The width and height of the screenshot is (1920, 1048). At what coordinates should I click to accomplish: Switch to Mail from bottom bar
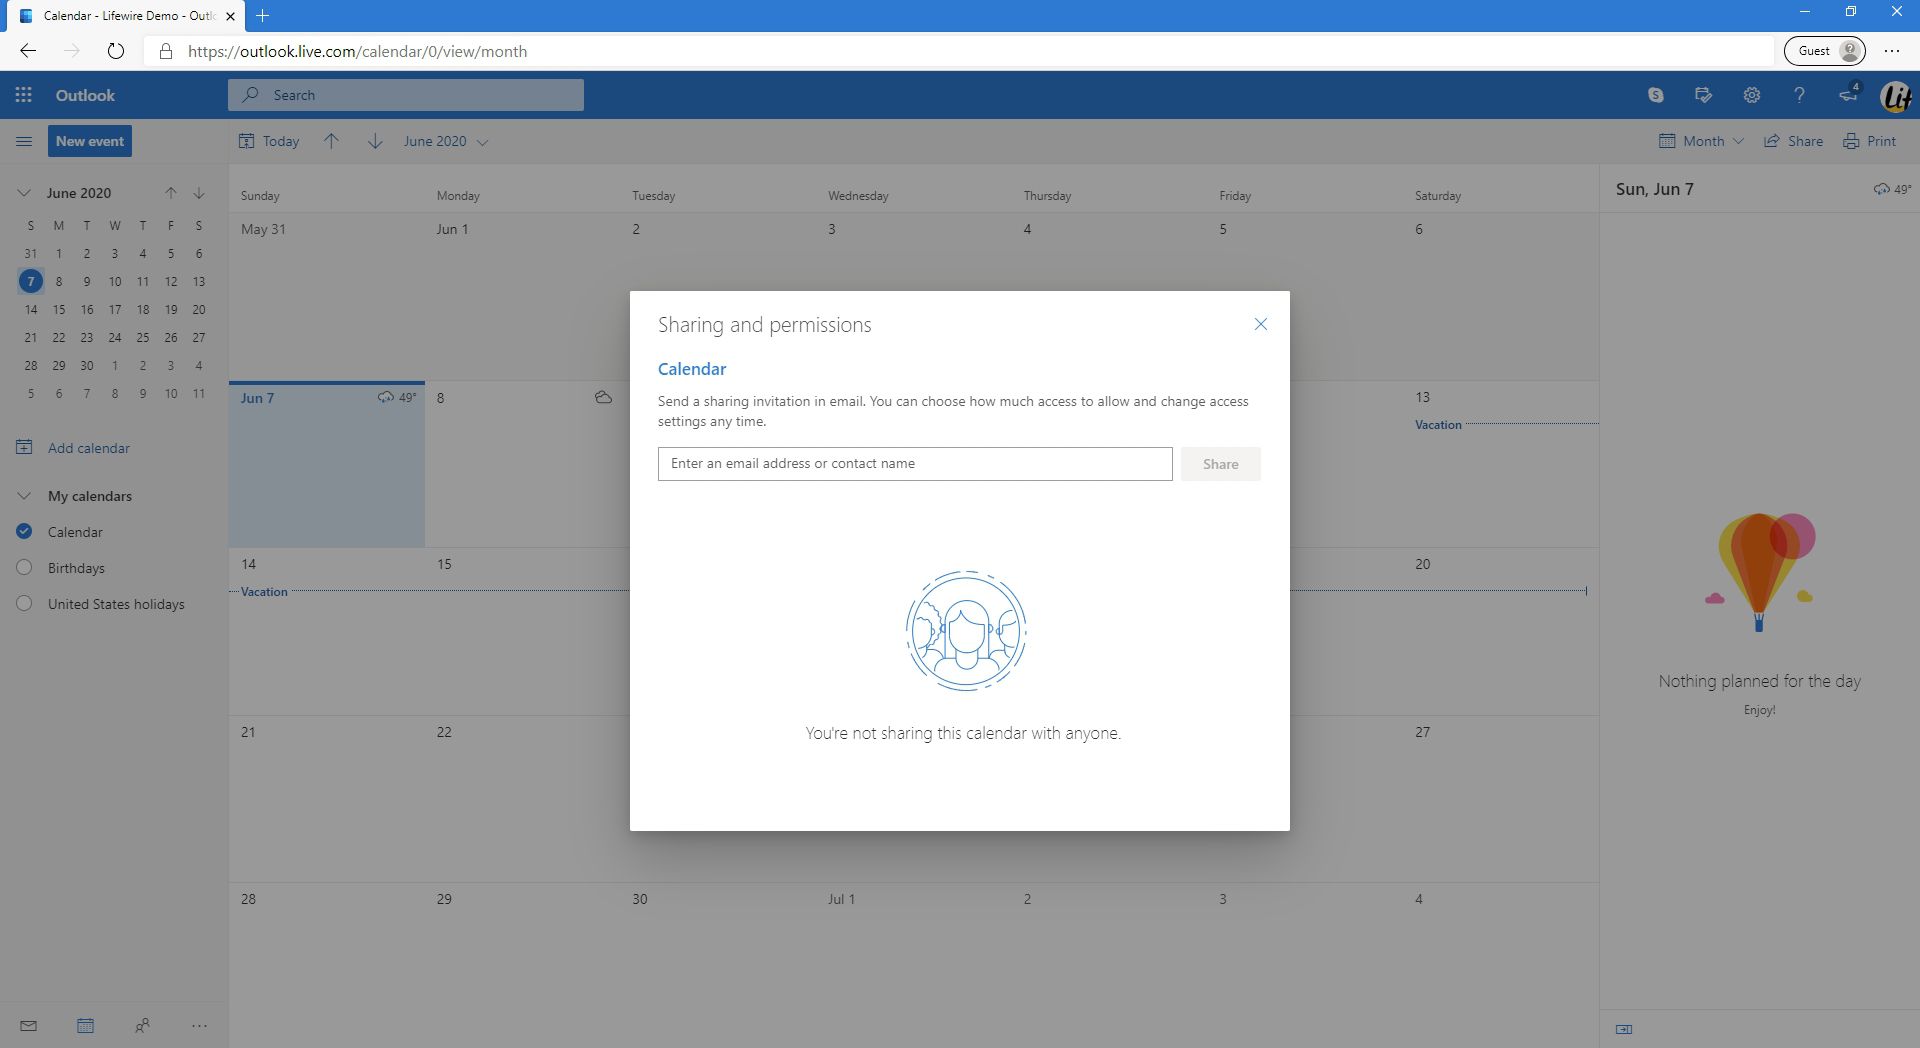tap(28, 1025)
